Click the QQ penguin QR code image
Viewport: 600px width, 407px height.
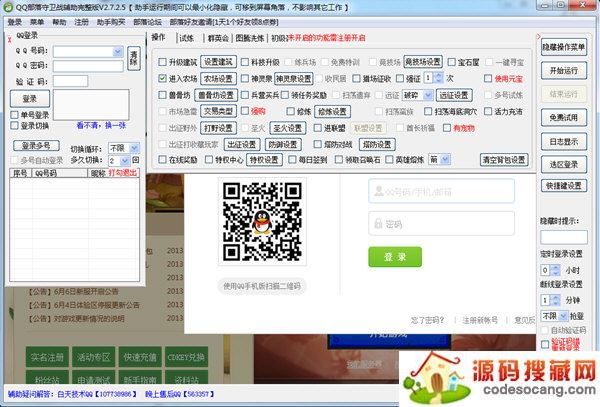click(262, 221)
